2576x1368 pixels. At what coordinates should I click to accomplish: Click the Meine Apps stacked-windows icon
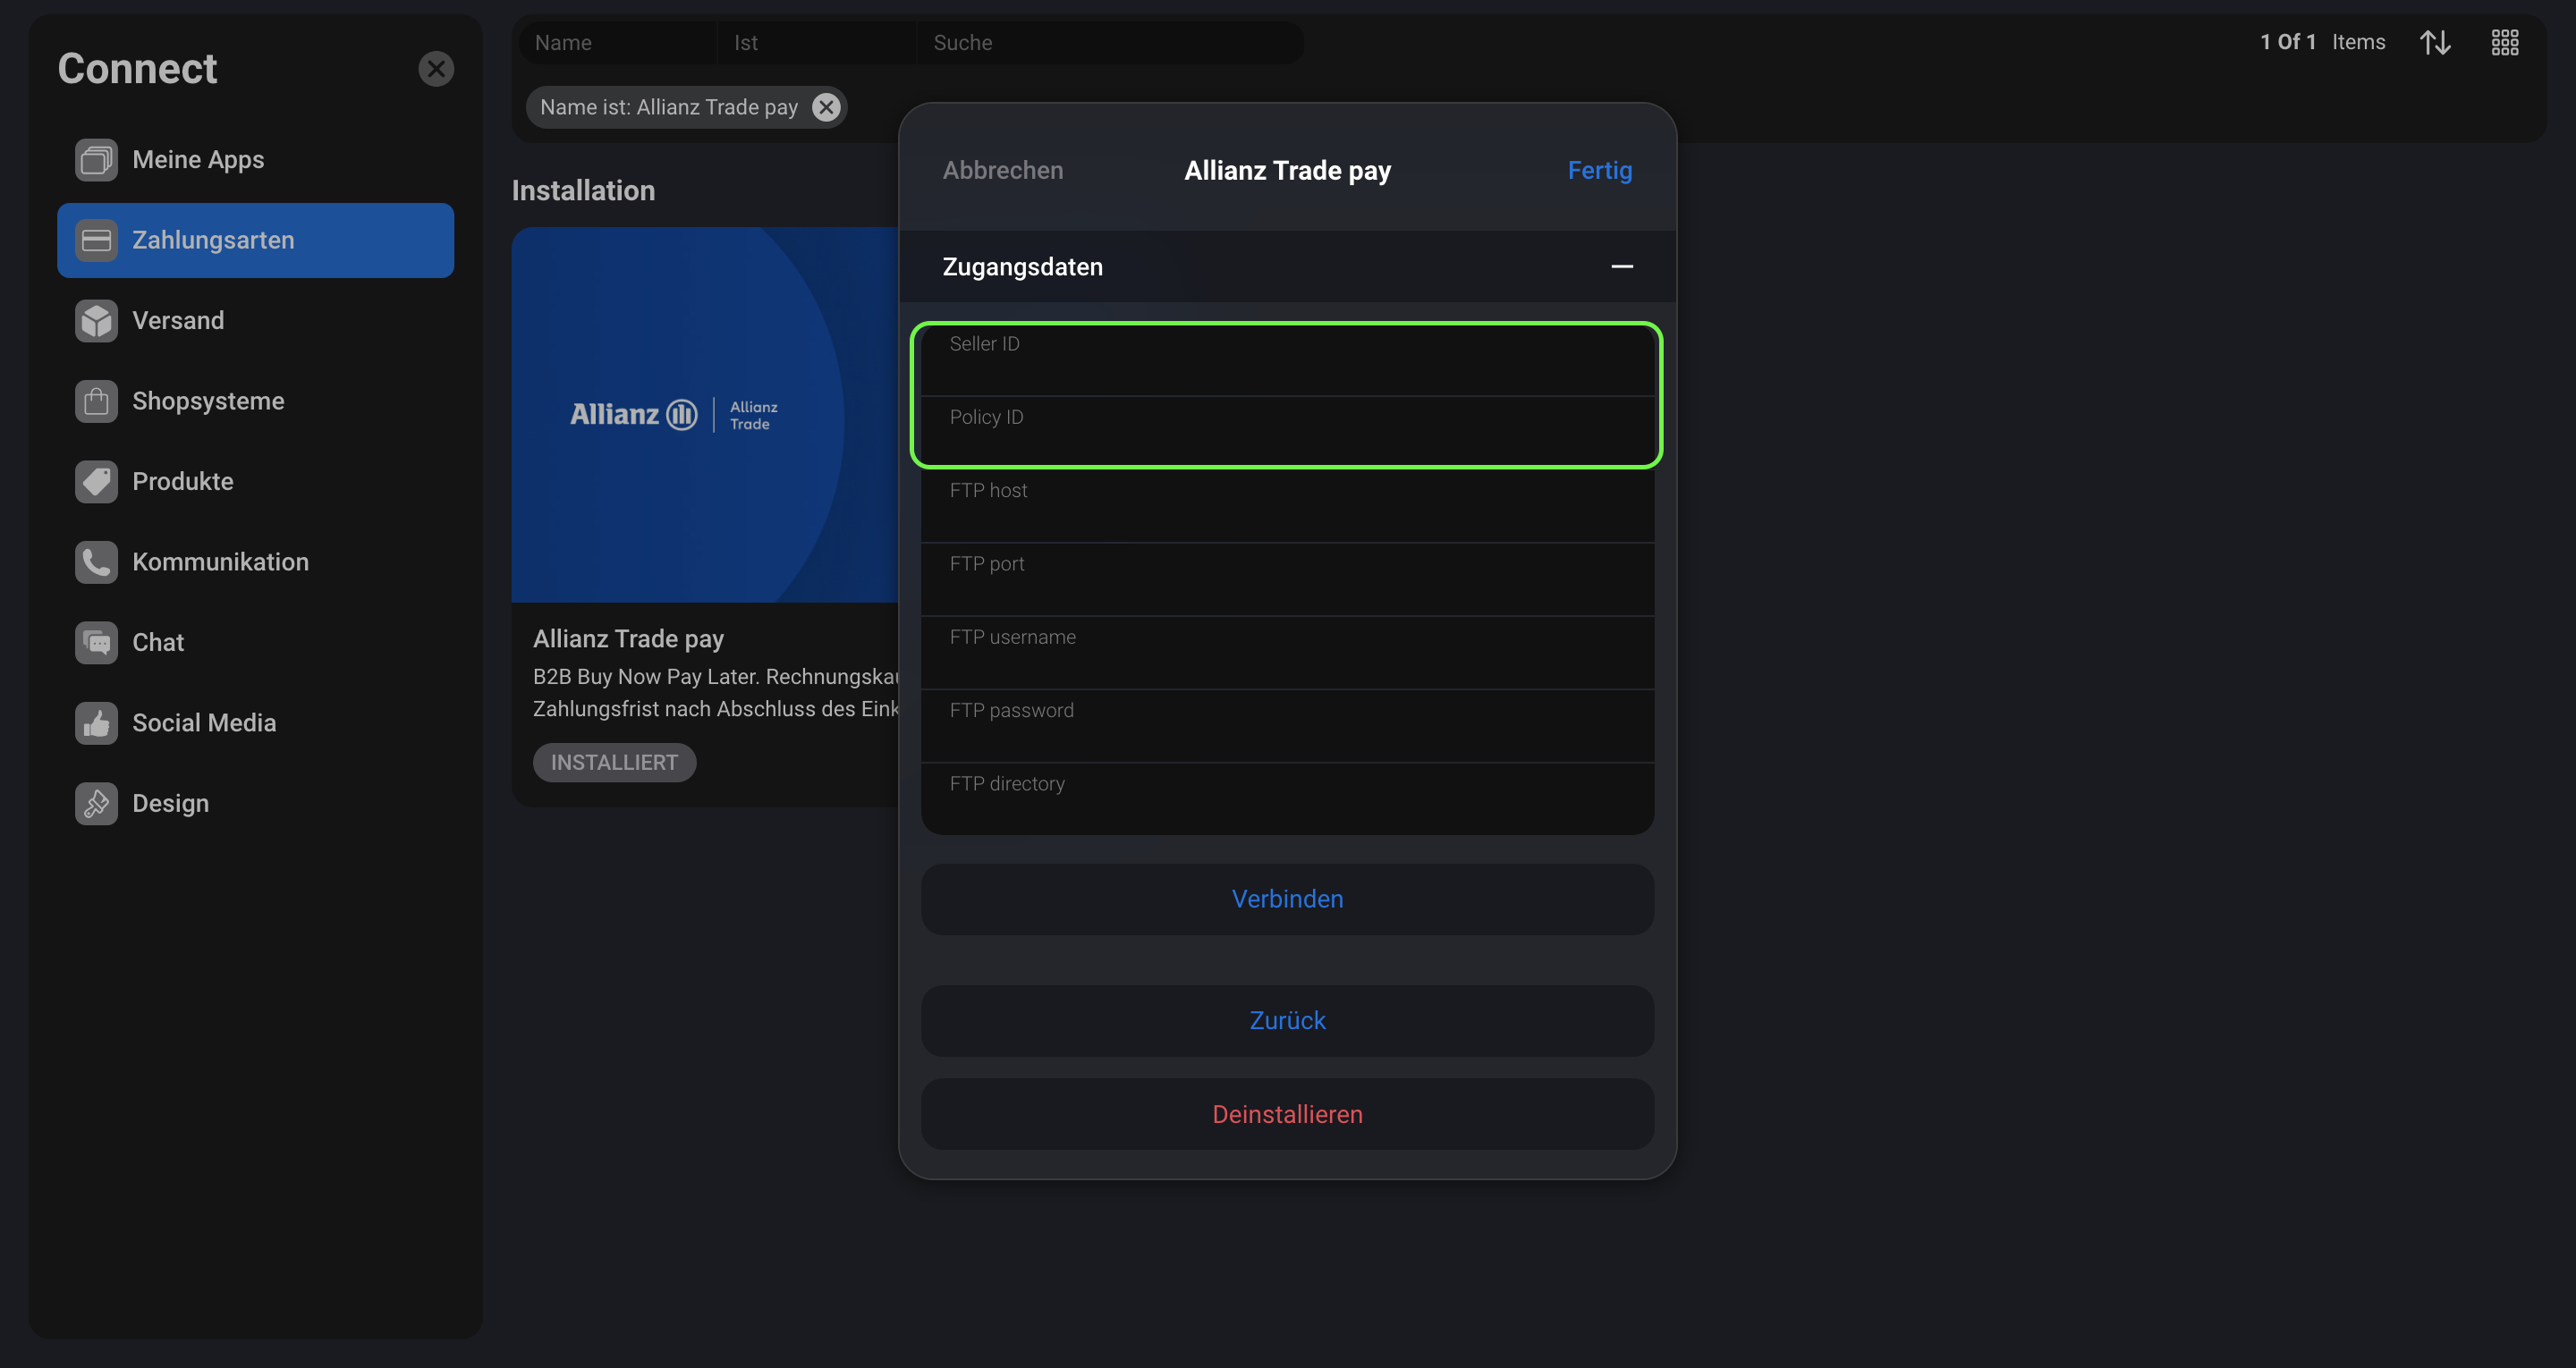click(96, 160)
